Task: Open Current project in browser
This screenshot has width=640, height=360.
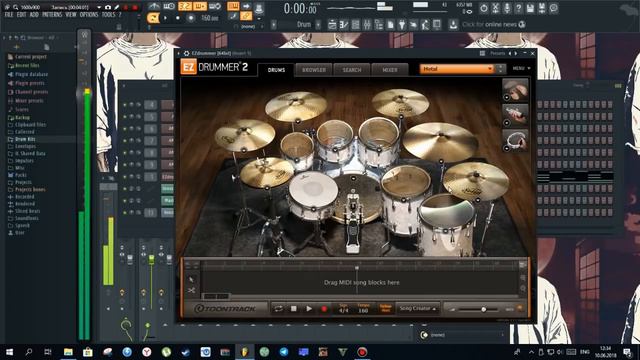Action: 30,57
